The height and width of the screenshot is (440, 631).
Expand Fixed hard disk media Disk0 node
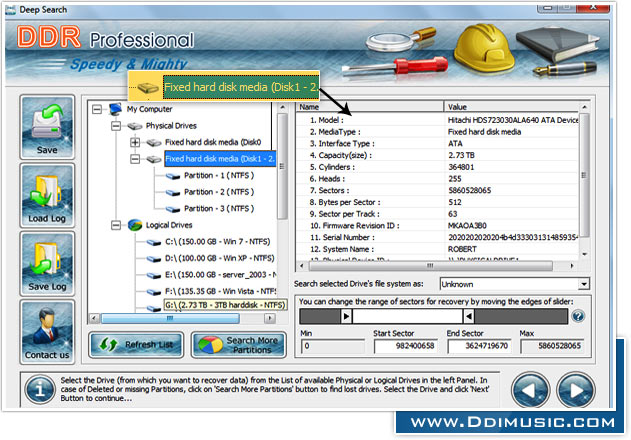click(x=136, y=143)
